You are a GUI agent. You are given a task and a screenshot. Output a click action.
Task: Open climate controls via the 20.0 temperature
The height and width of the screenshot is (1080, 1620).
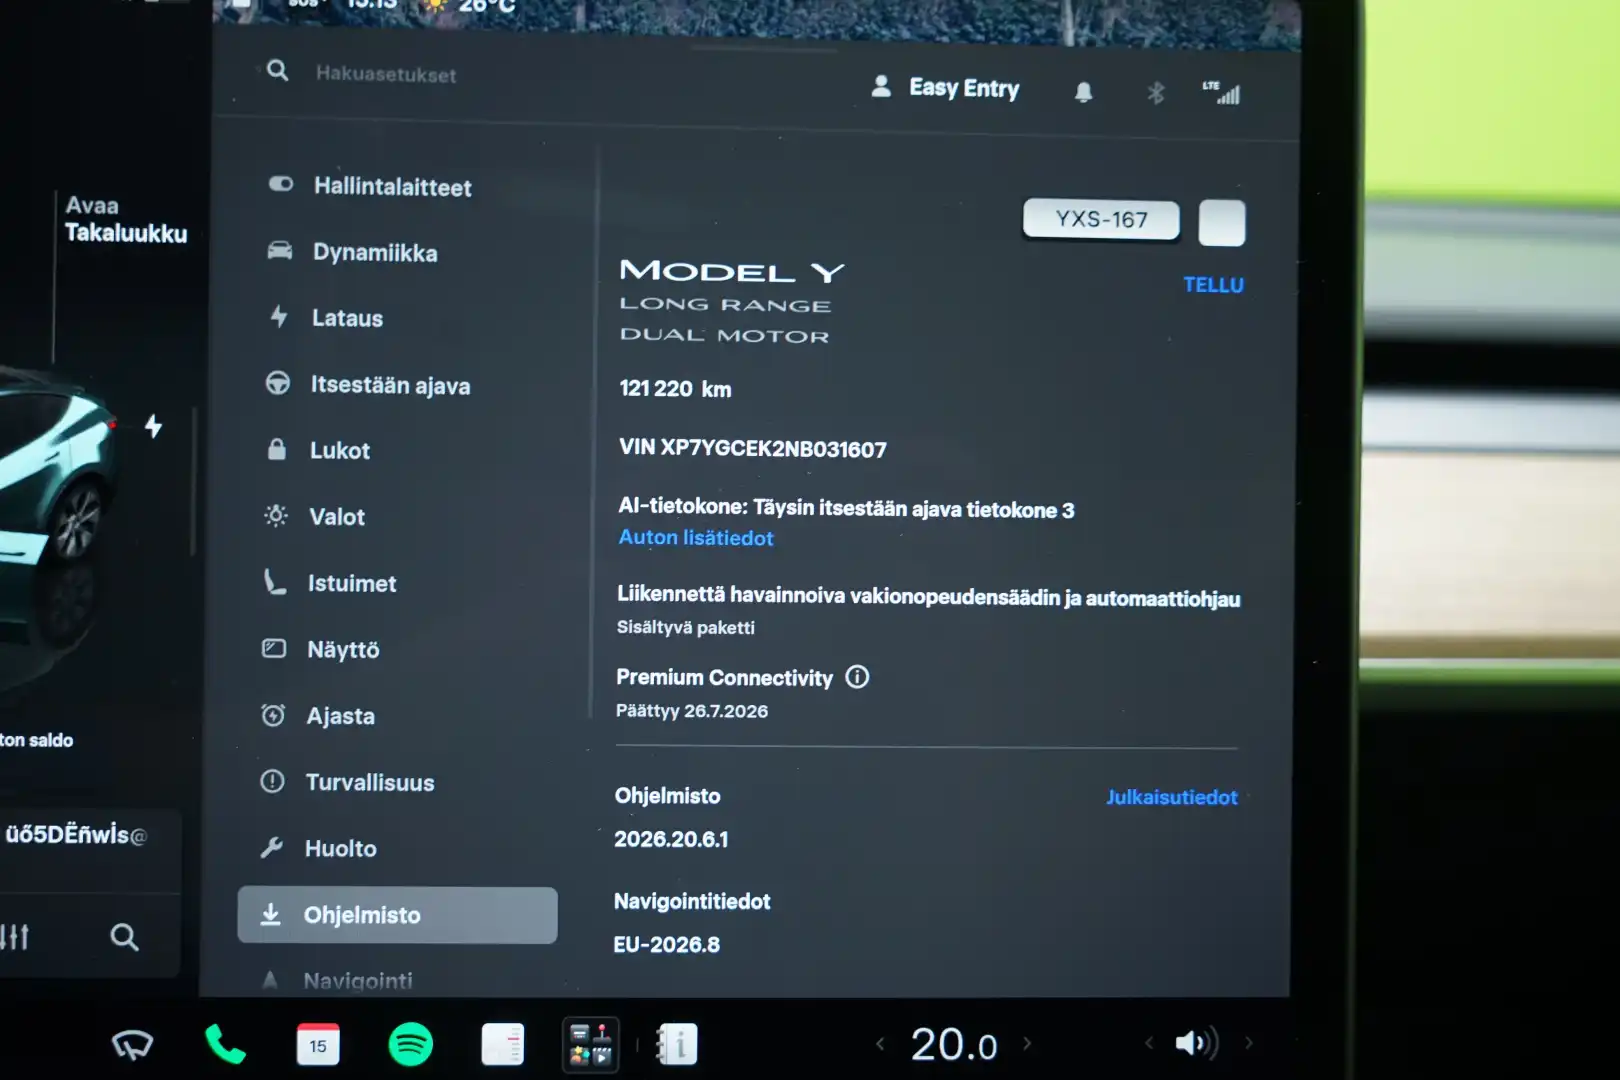[954, 1045]
